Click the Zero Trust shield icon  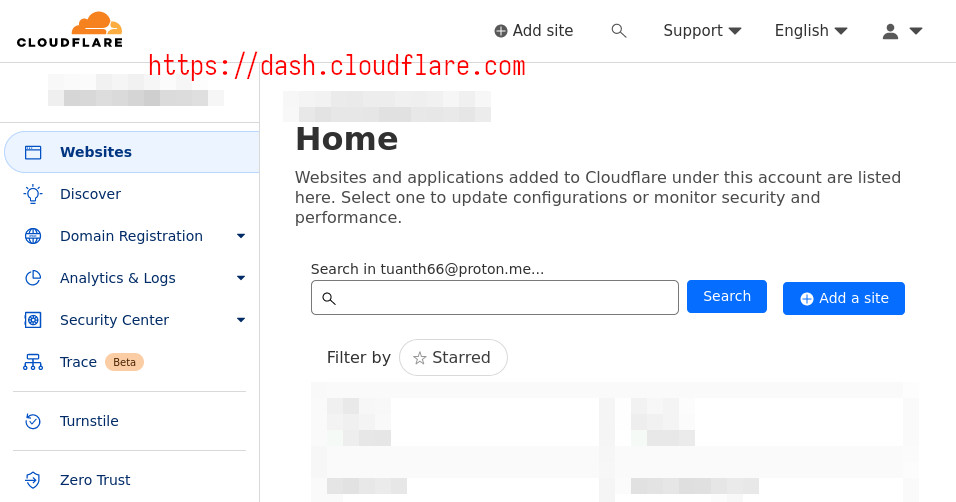(x=33, y=480)
